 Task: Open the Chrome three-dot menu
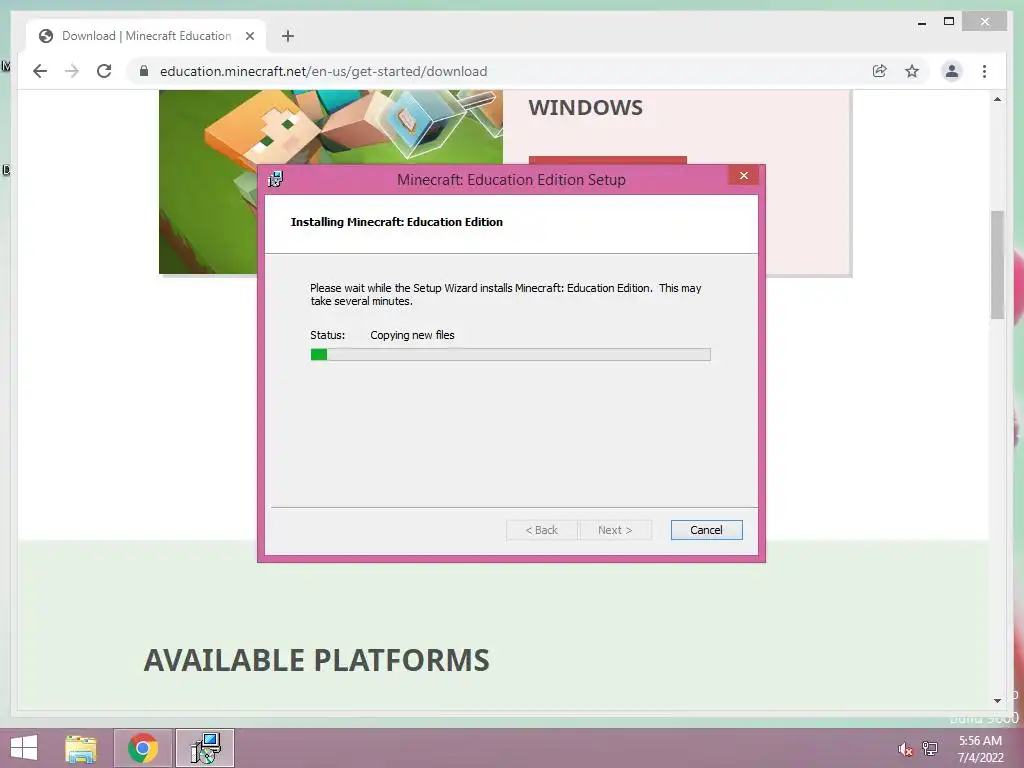click(984, 71)
